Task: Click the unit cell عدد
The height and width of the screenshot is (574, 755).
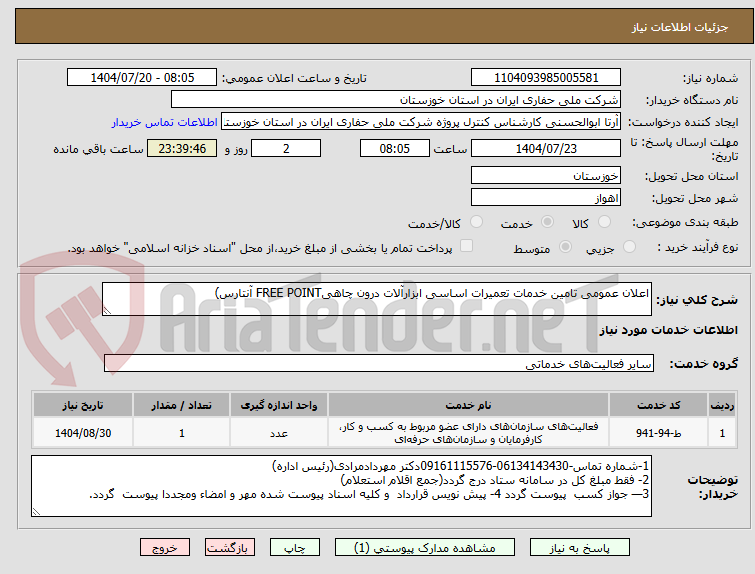Action: coord(279,433)
